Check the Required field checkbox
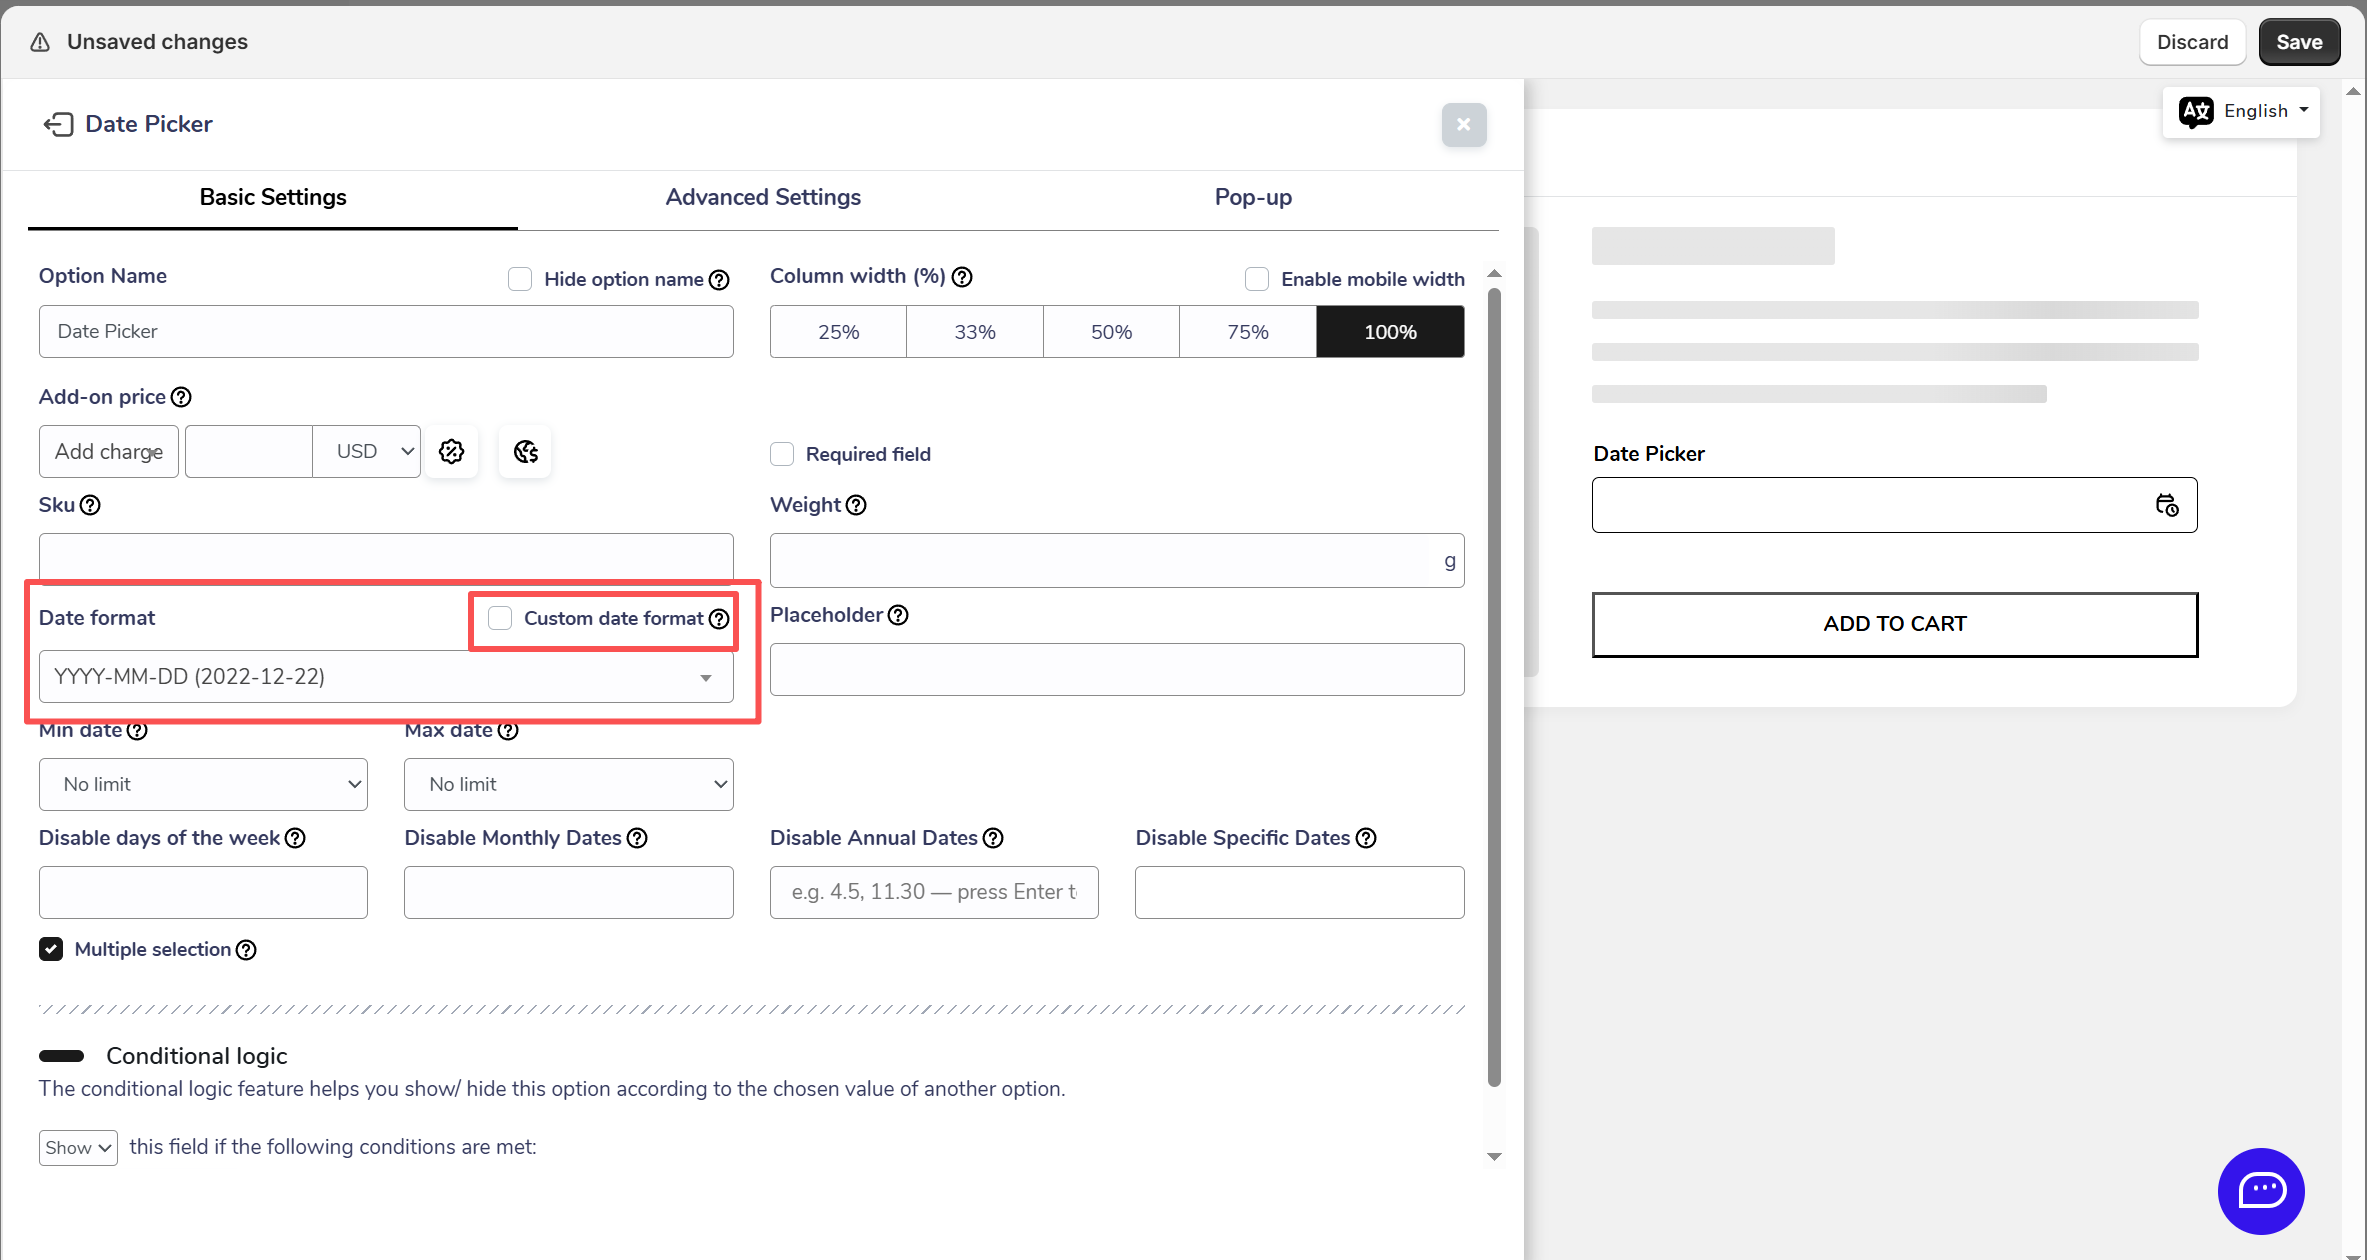 (782, 454)
